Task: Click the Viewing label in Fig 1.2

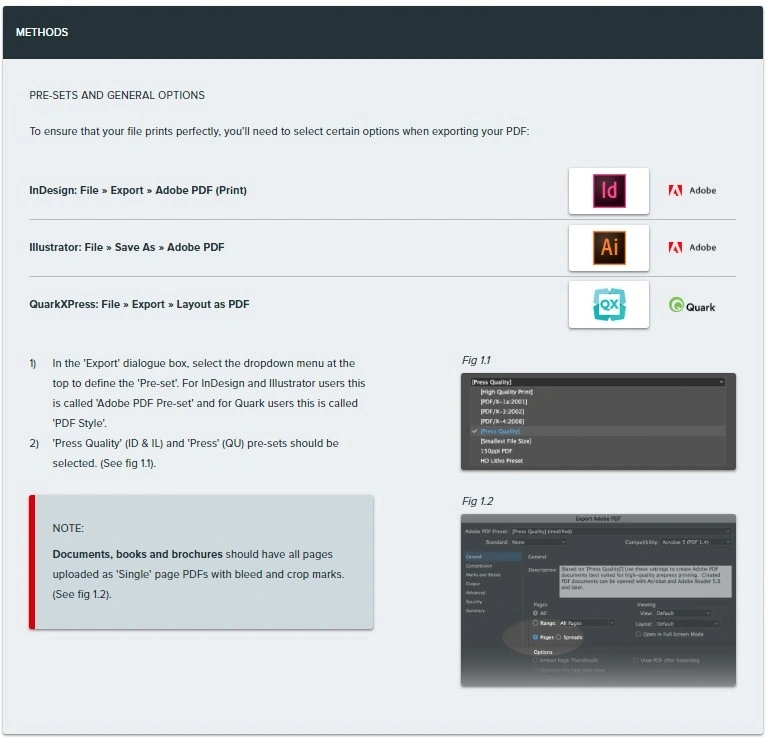Action: click(x=646, y=605)
